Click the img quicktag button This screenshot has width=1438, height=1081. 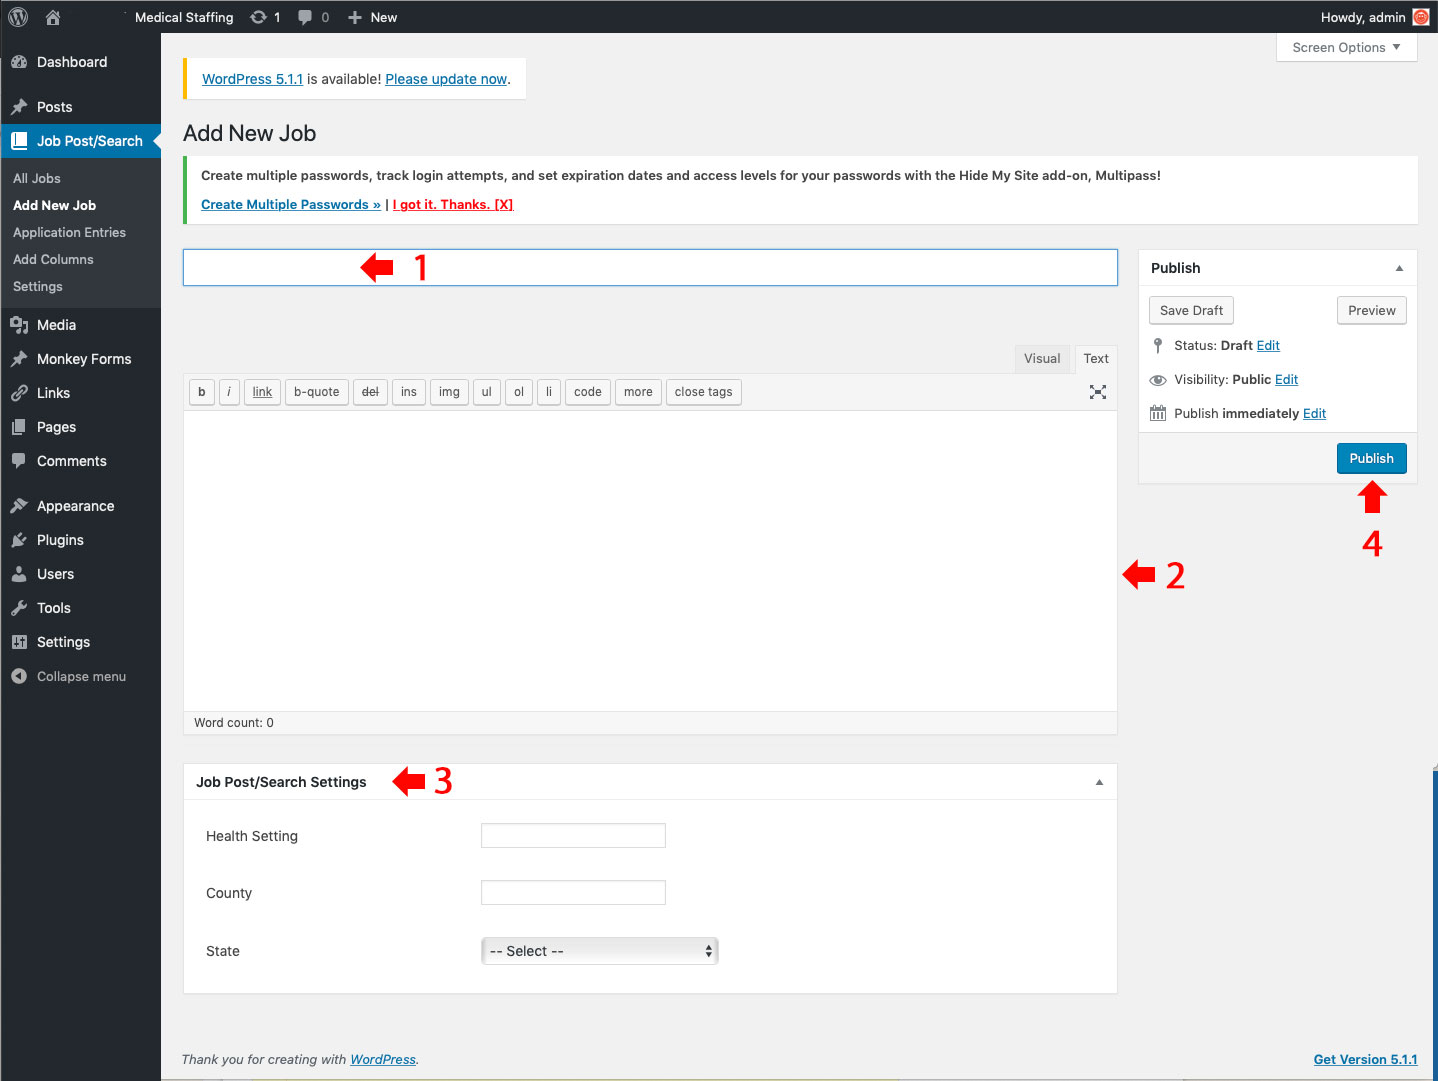tap(449, 392)
